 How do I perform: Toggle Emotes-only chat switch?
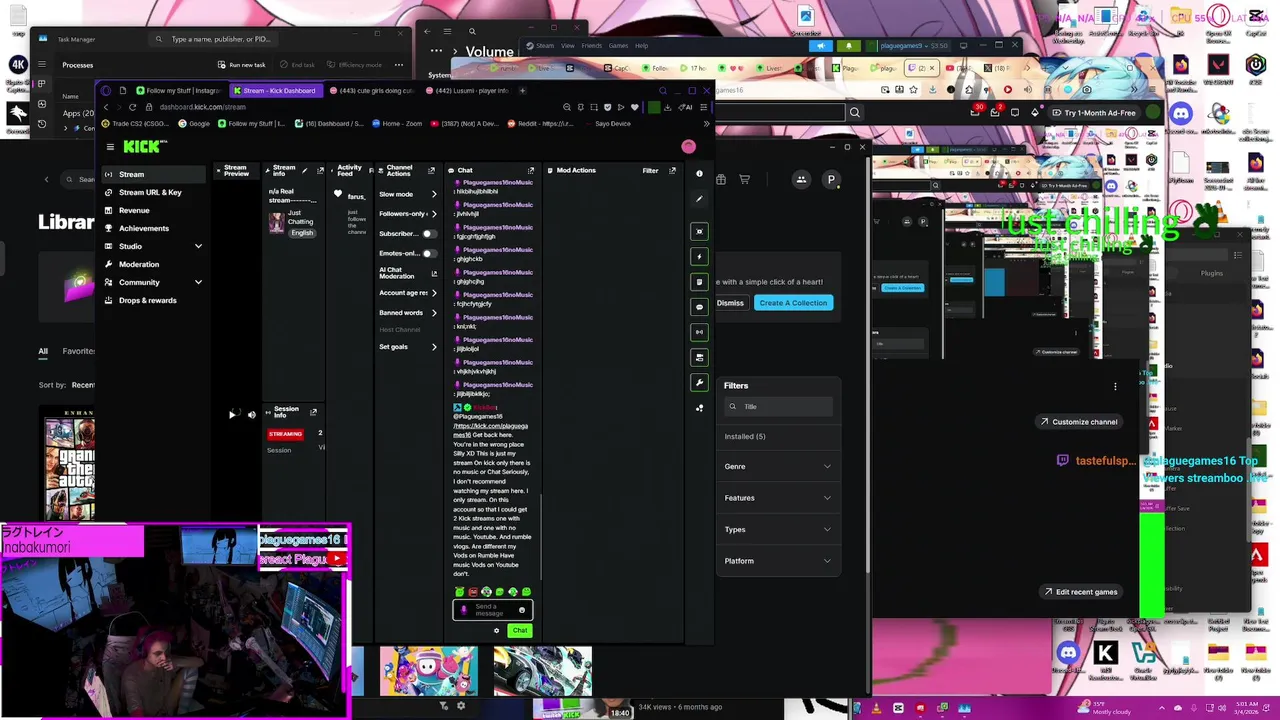(428, 253)
